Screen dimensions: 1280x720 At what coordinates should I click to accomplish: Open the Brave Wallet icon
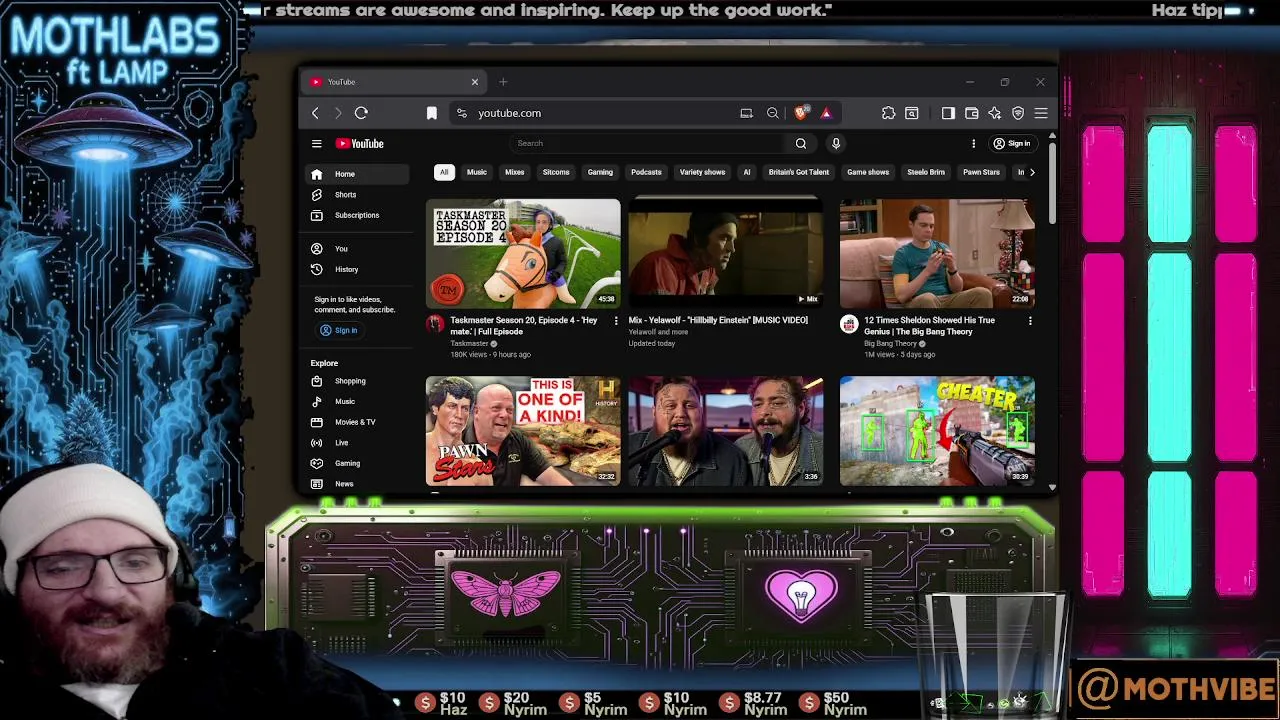[x=971, y=113]
